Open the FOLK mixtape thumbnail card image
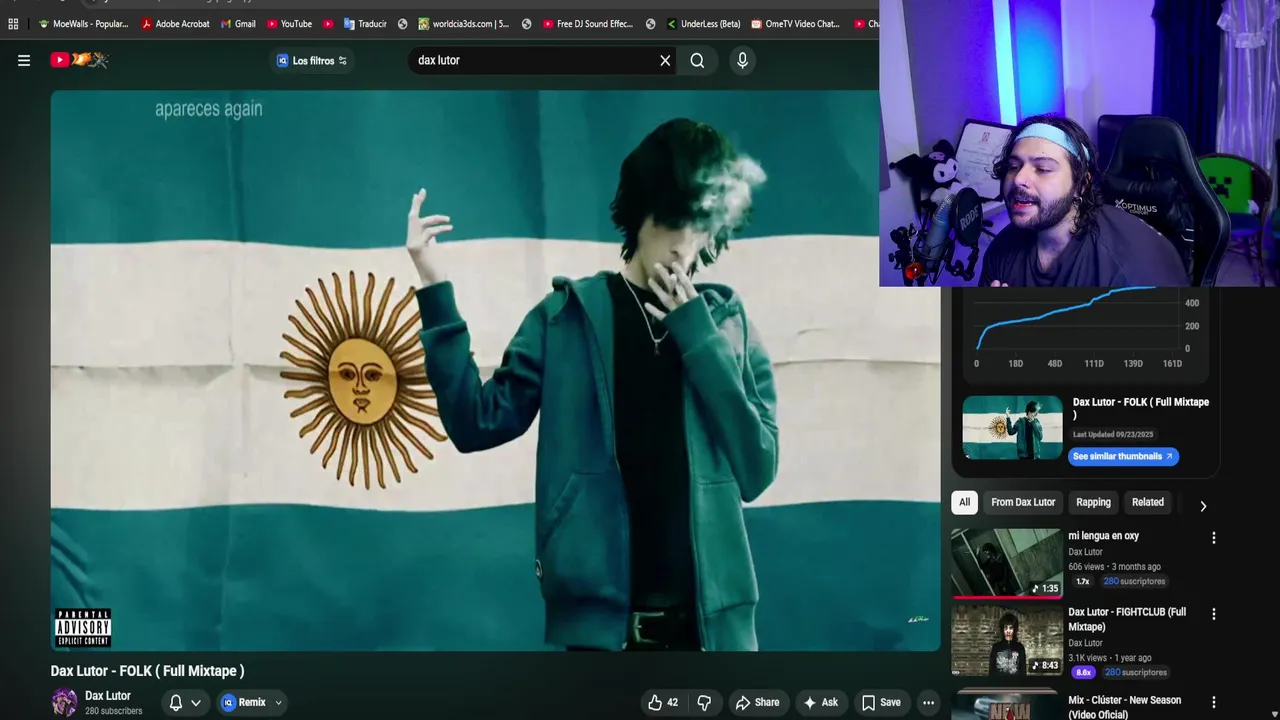This screenshot has height=720, width=1280. pyautogui.click(x=1012, y=428)
